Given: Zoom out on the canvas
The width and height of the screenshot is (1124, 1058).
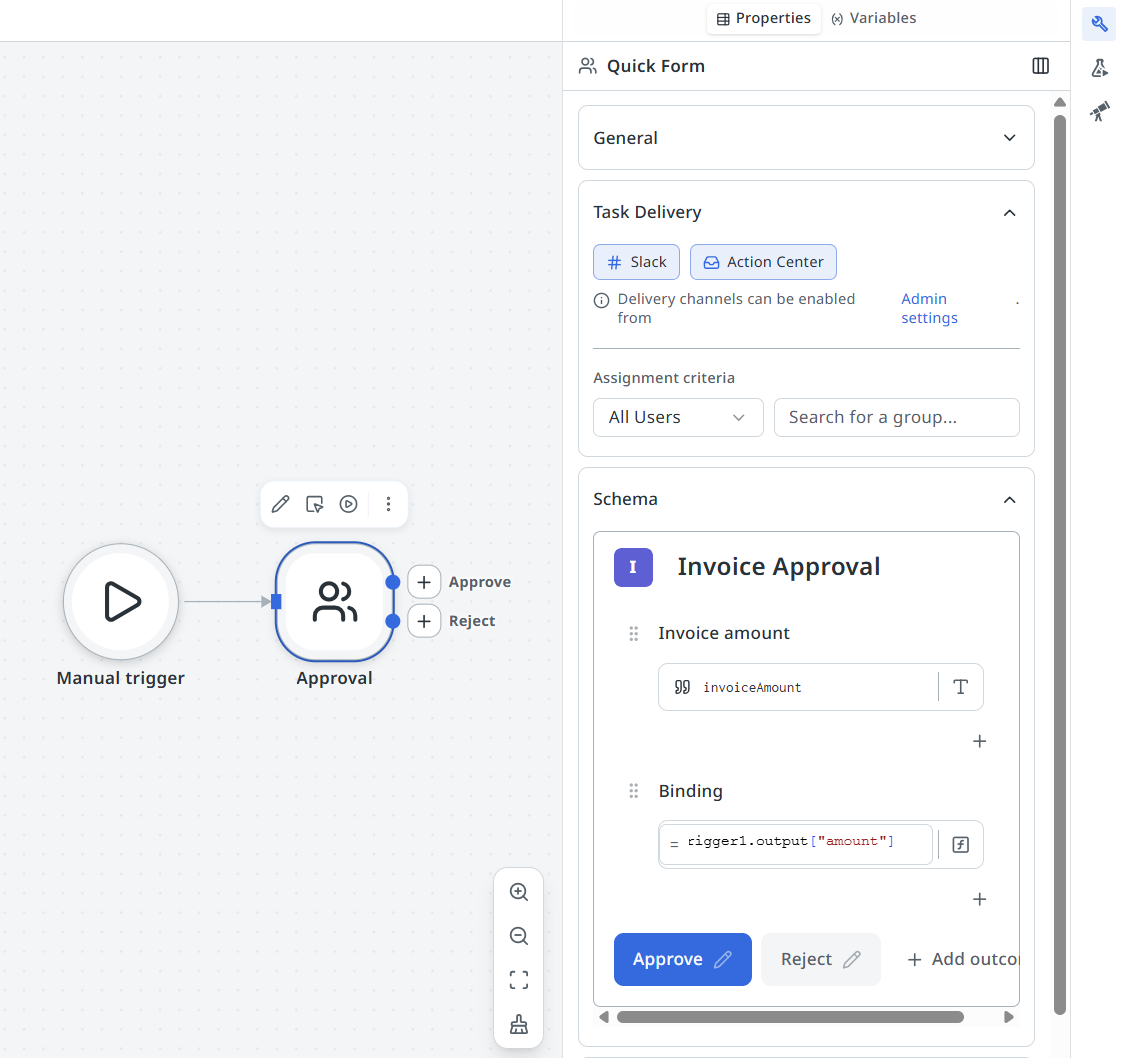Looking at the screenshot, I should coord(519,936).
